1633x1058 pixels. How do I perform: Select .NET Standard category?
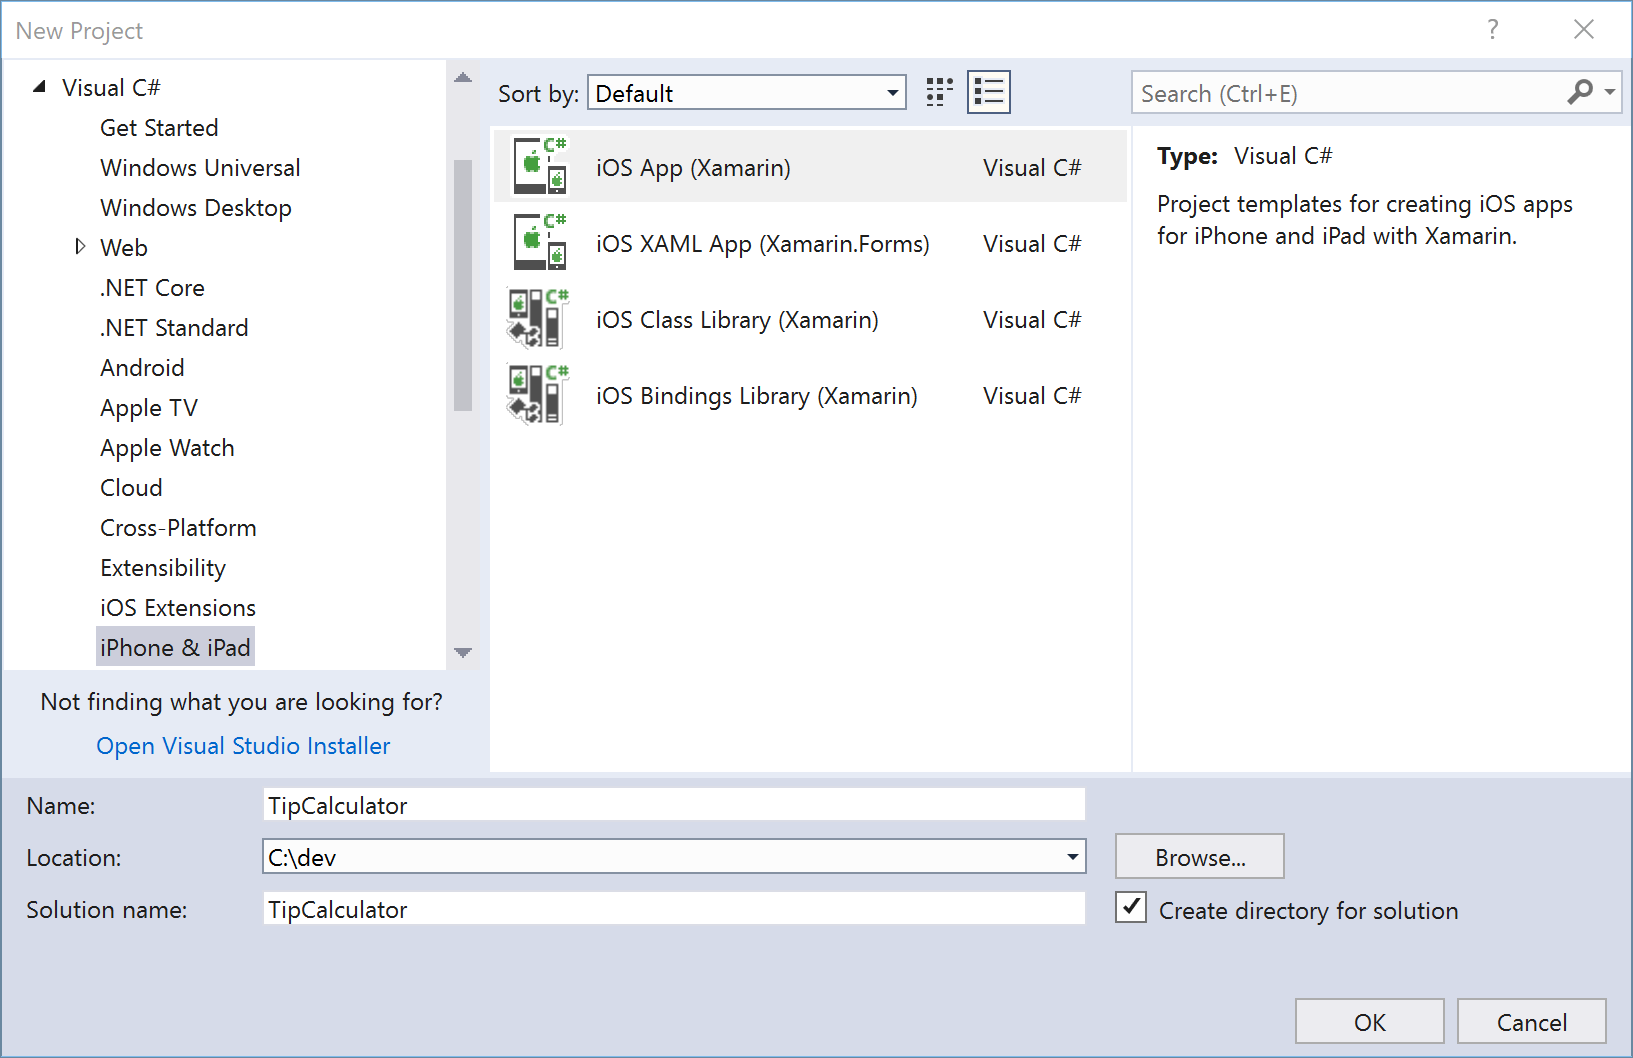click(x=174, y=328)
